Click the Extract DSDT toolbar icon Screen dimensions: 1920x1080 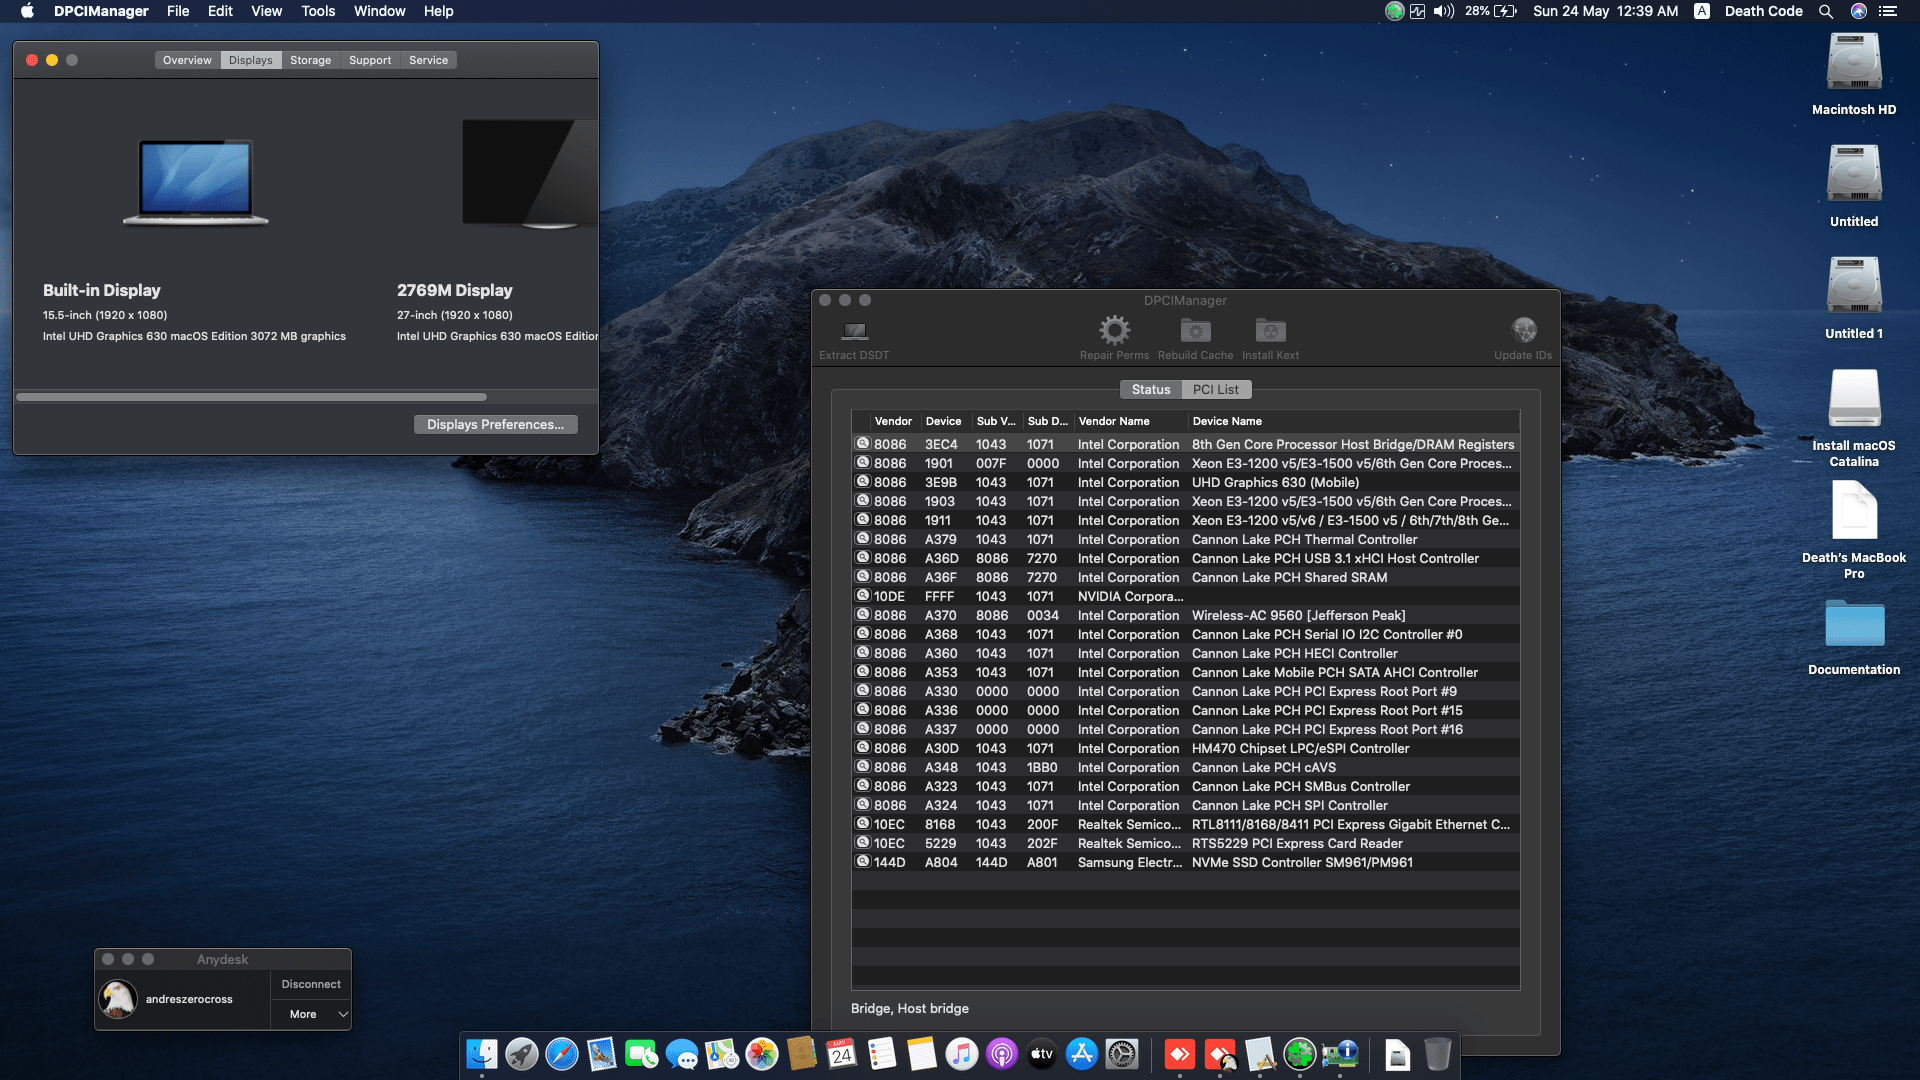point(854,331)
